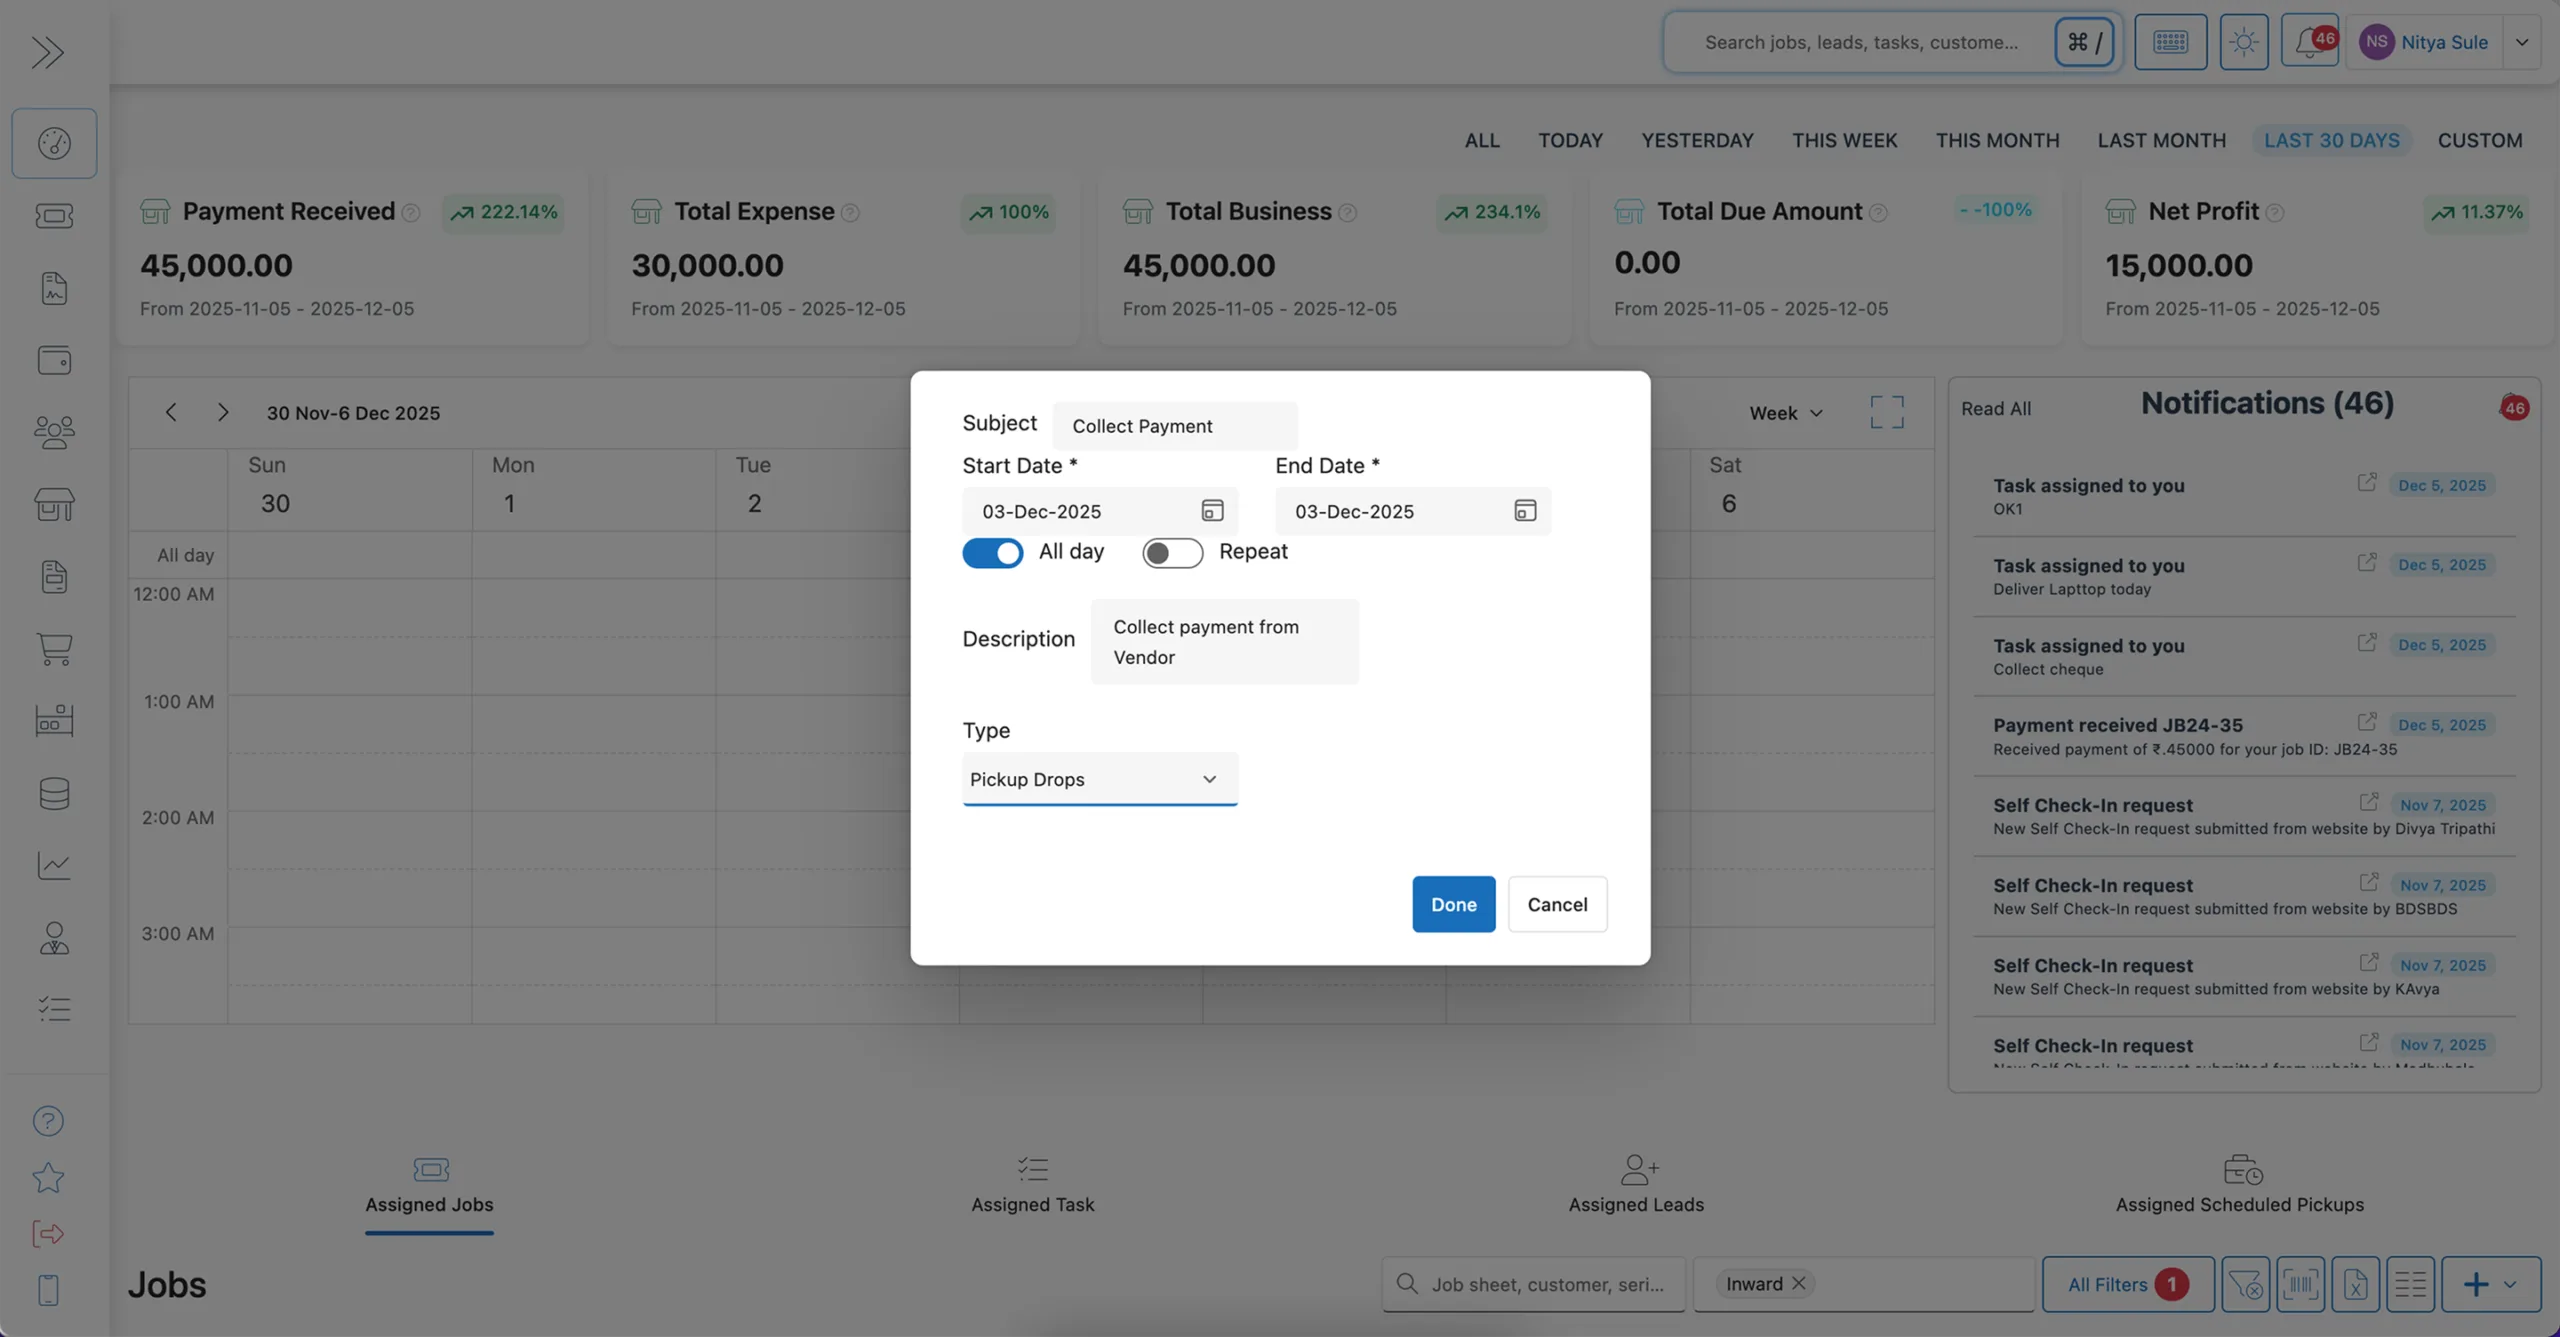Open the End Date calendar picker icon
This screenshot has height=1337, width=2560.
coord(1525,511)
